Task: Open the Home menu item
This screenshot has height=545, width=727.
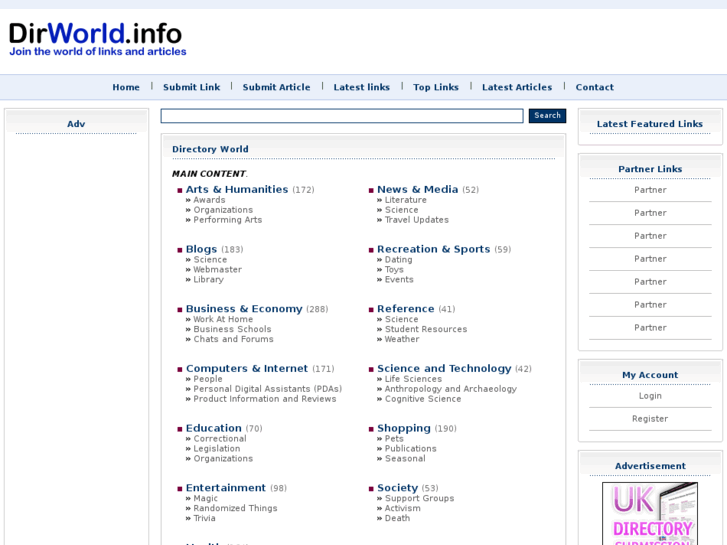Action: (126, 87)
